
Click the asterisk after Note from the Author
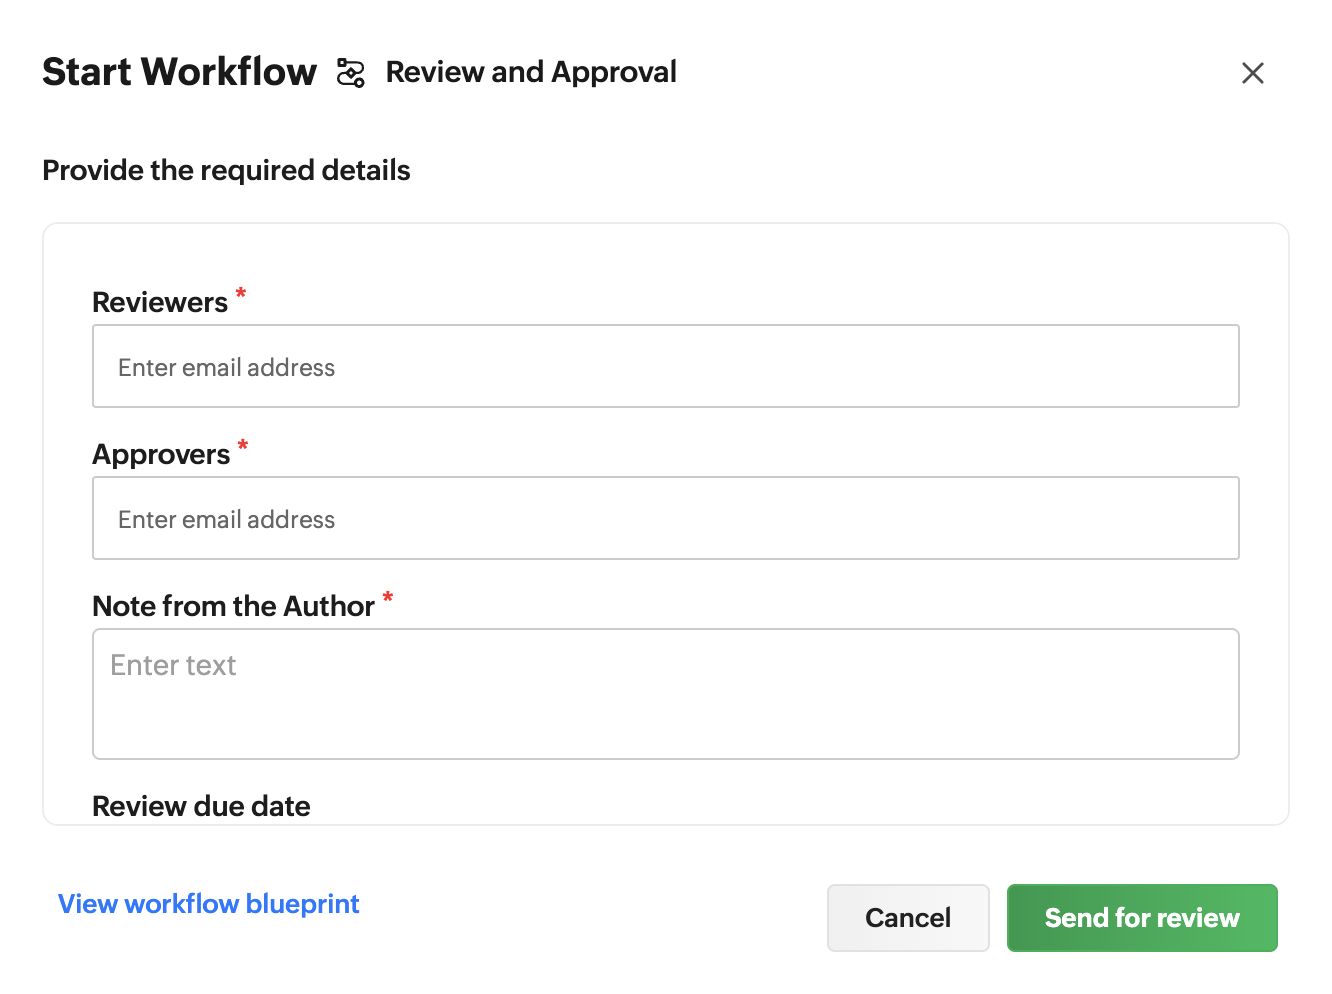387,597
